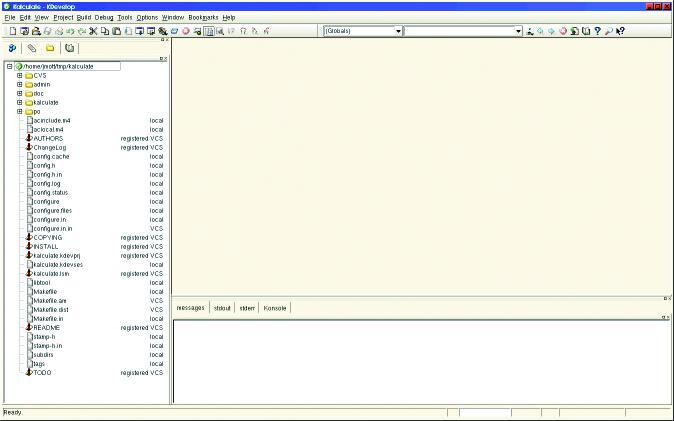Switch to the Konsole tab
The width and height of the screenshot is (674, 421).
click(x=275, y=308)
